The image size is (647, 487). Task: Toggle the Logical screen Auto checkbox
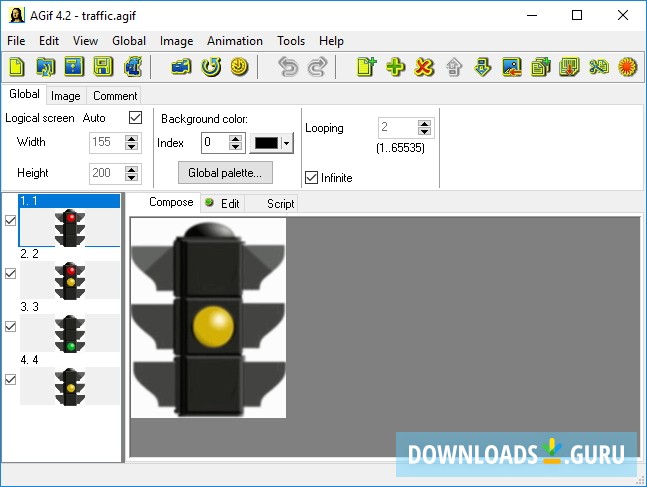135,118
